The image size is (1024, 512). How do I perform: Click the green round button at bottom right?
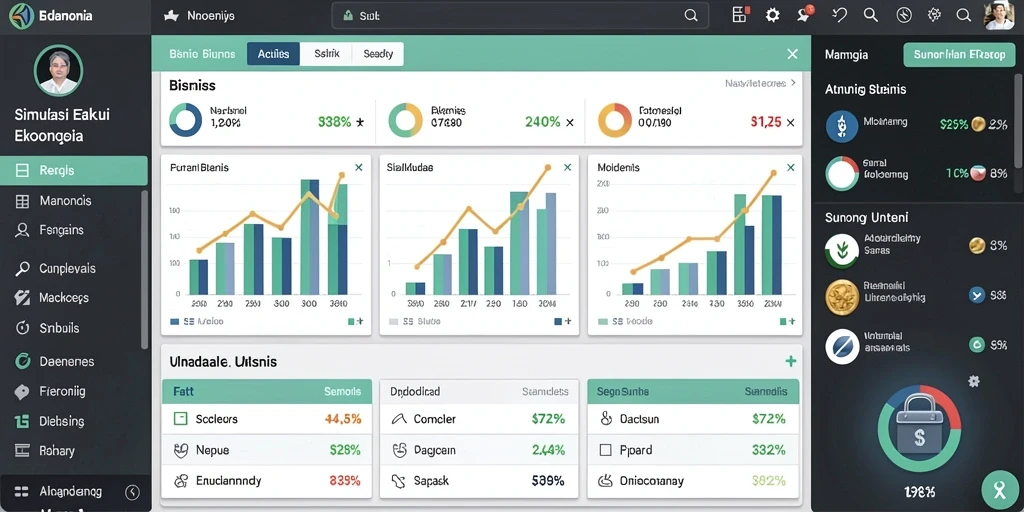(x=1000, y=490)
